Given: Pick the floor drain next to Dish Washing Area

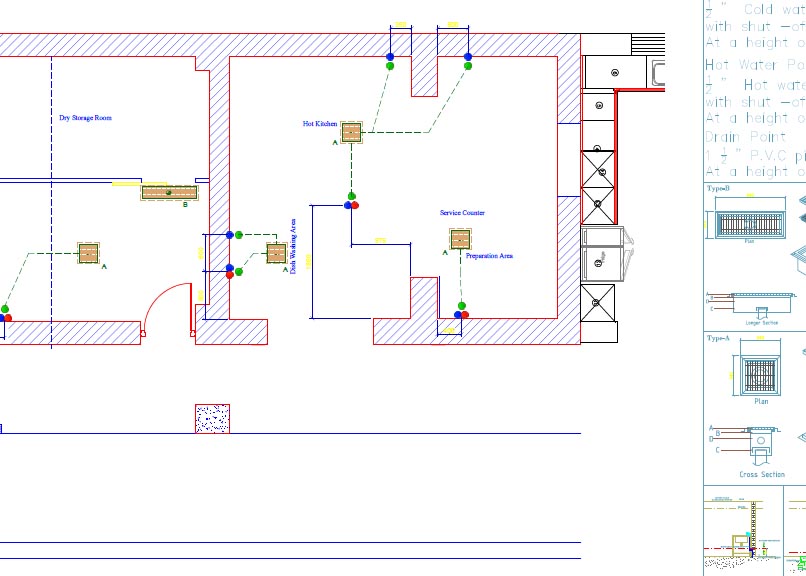Looking at the screenshot, I should coord(275,253).
